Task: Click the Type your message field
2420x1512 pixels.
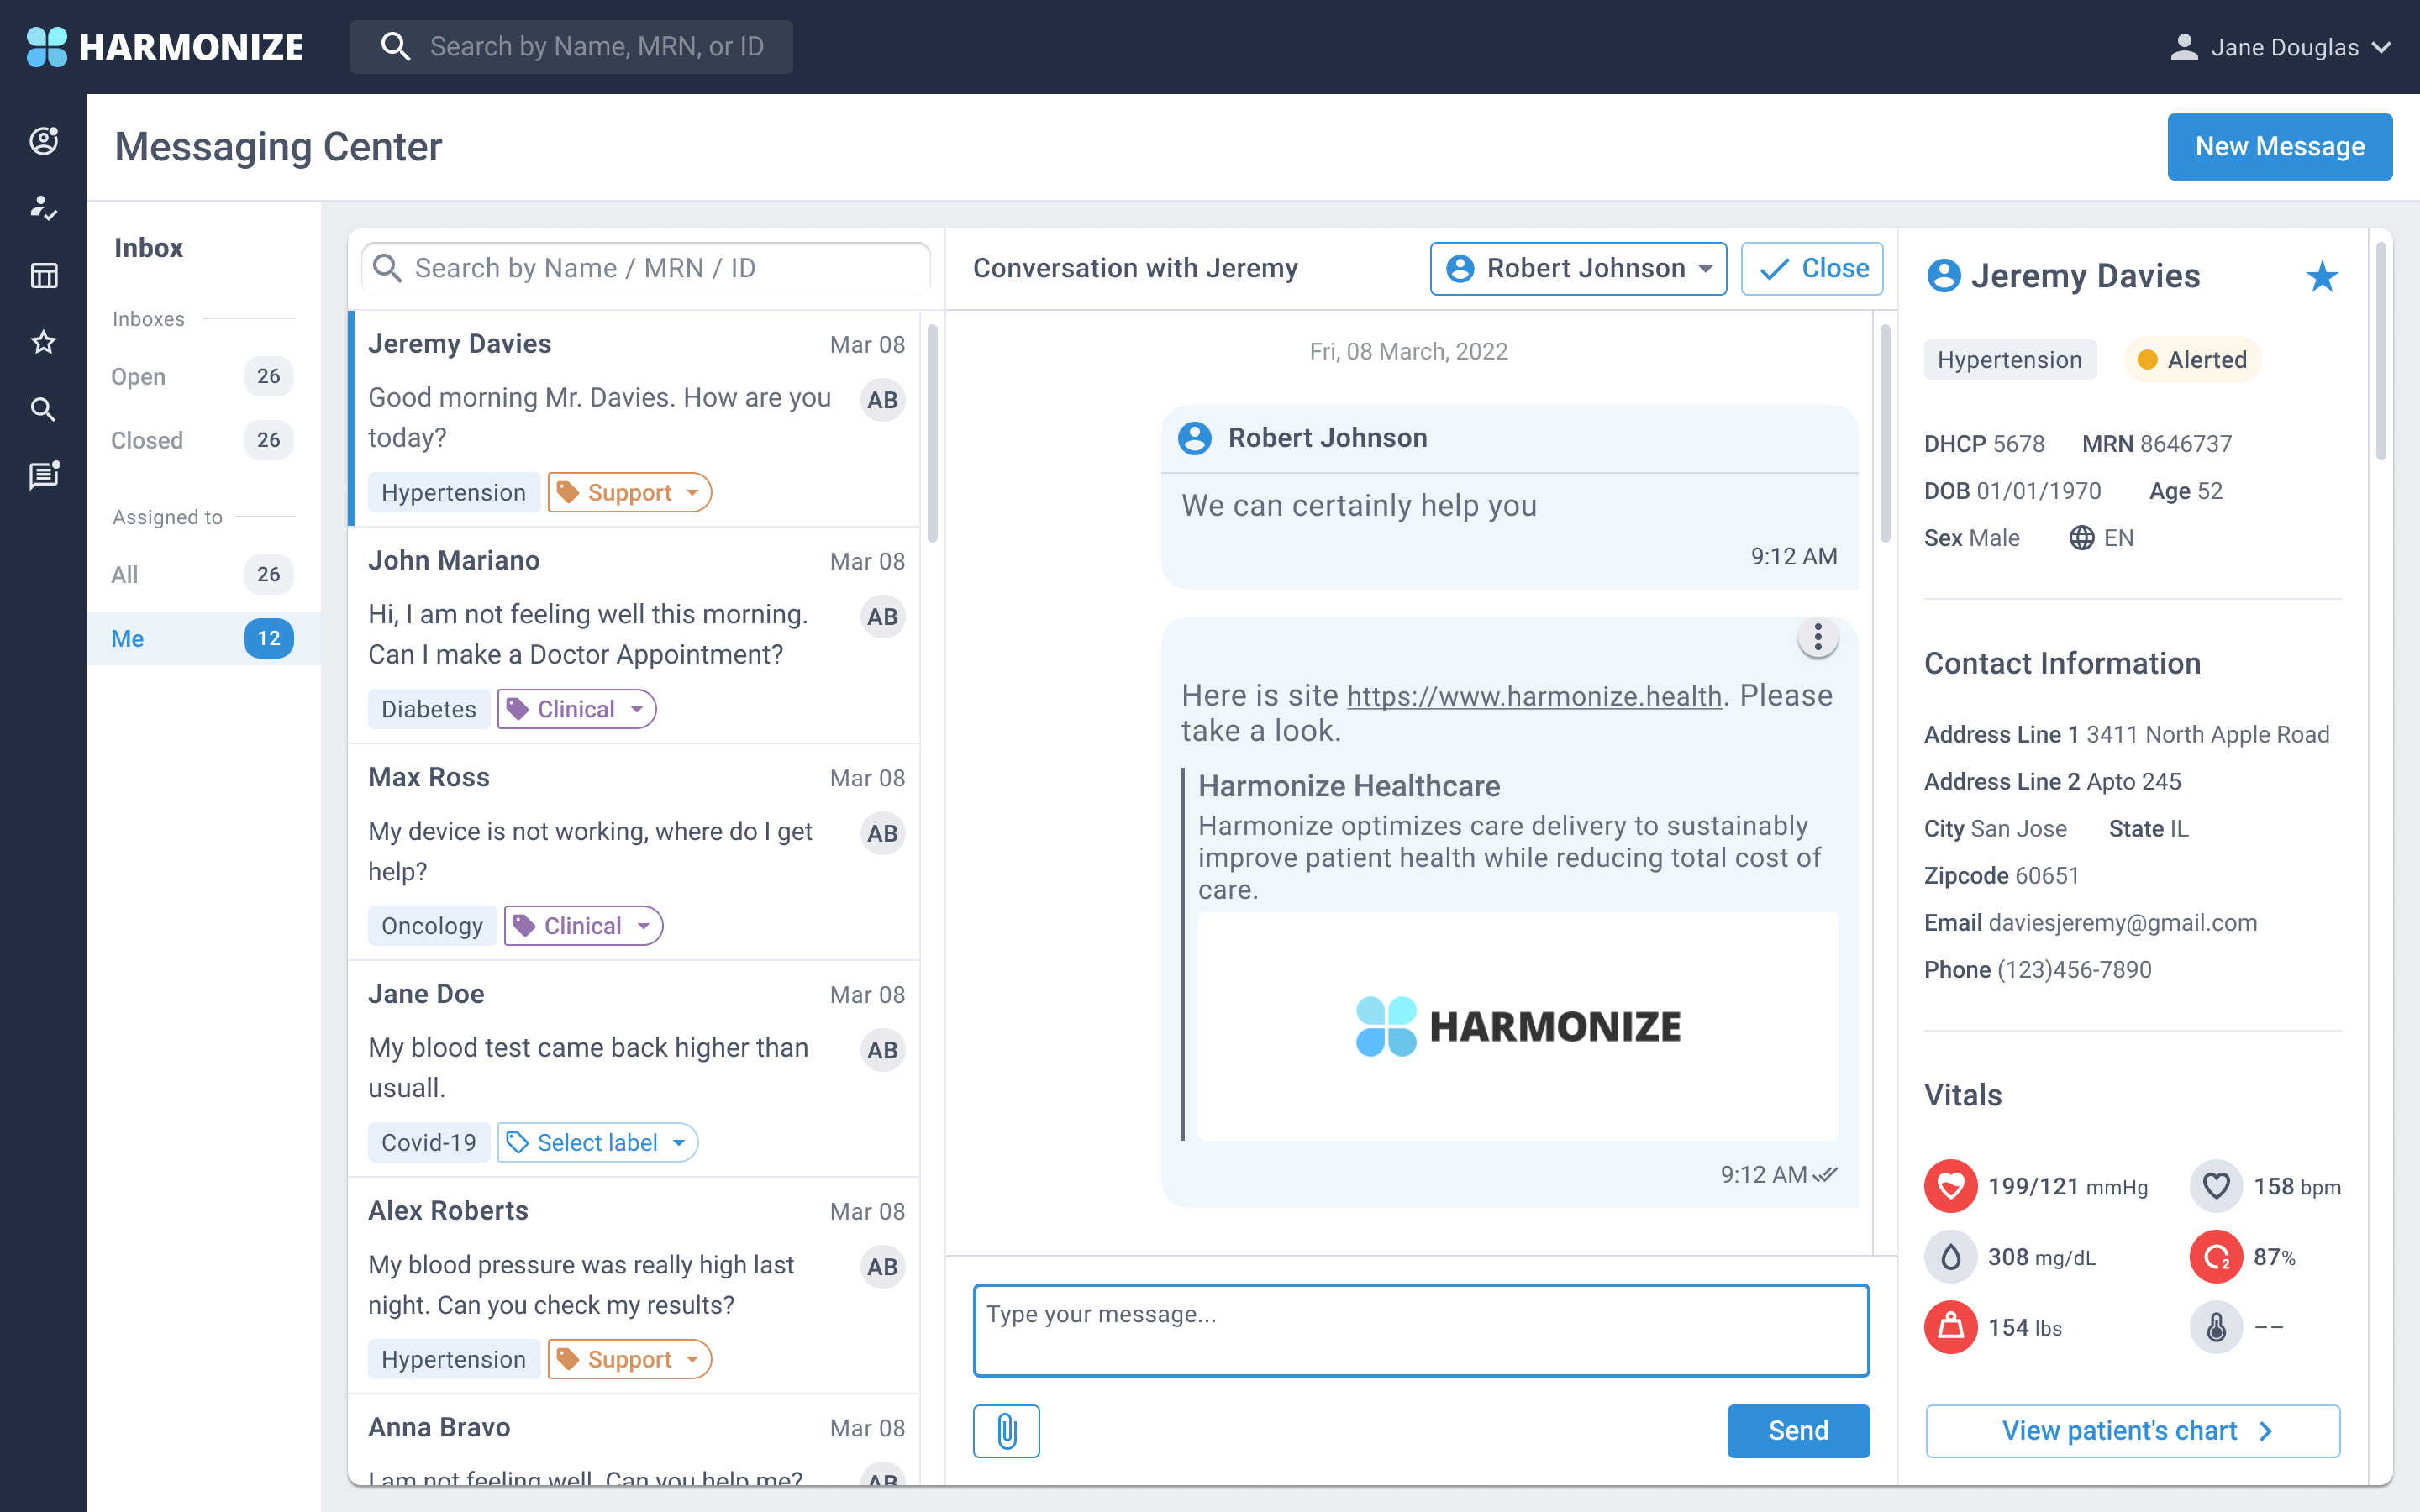Action: (1420, 1330)
